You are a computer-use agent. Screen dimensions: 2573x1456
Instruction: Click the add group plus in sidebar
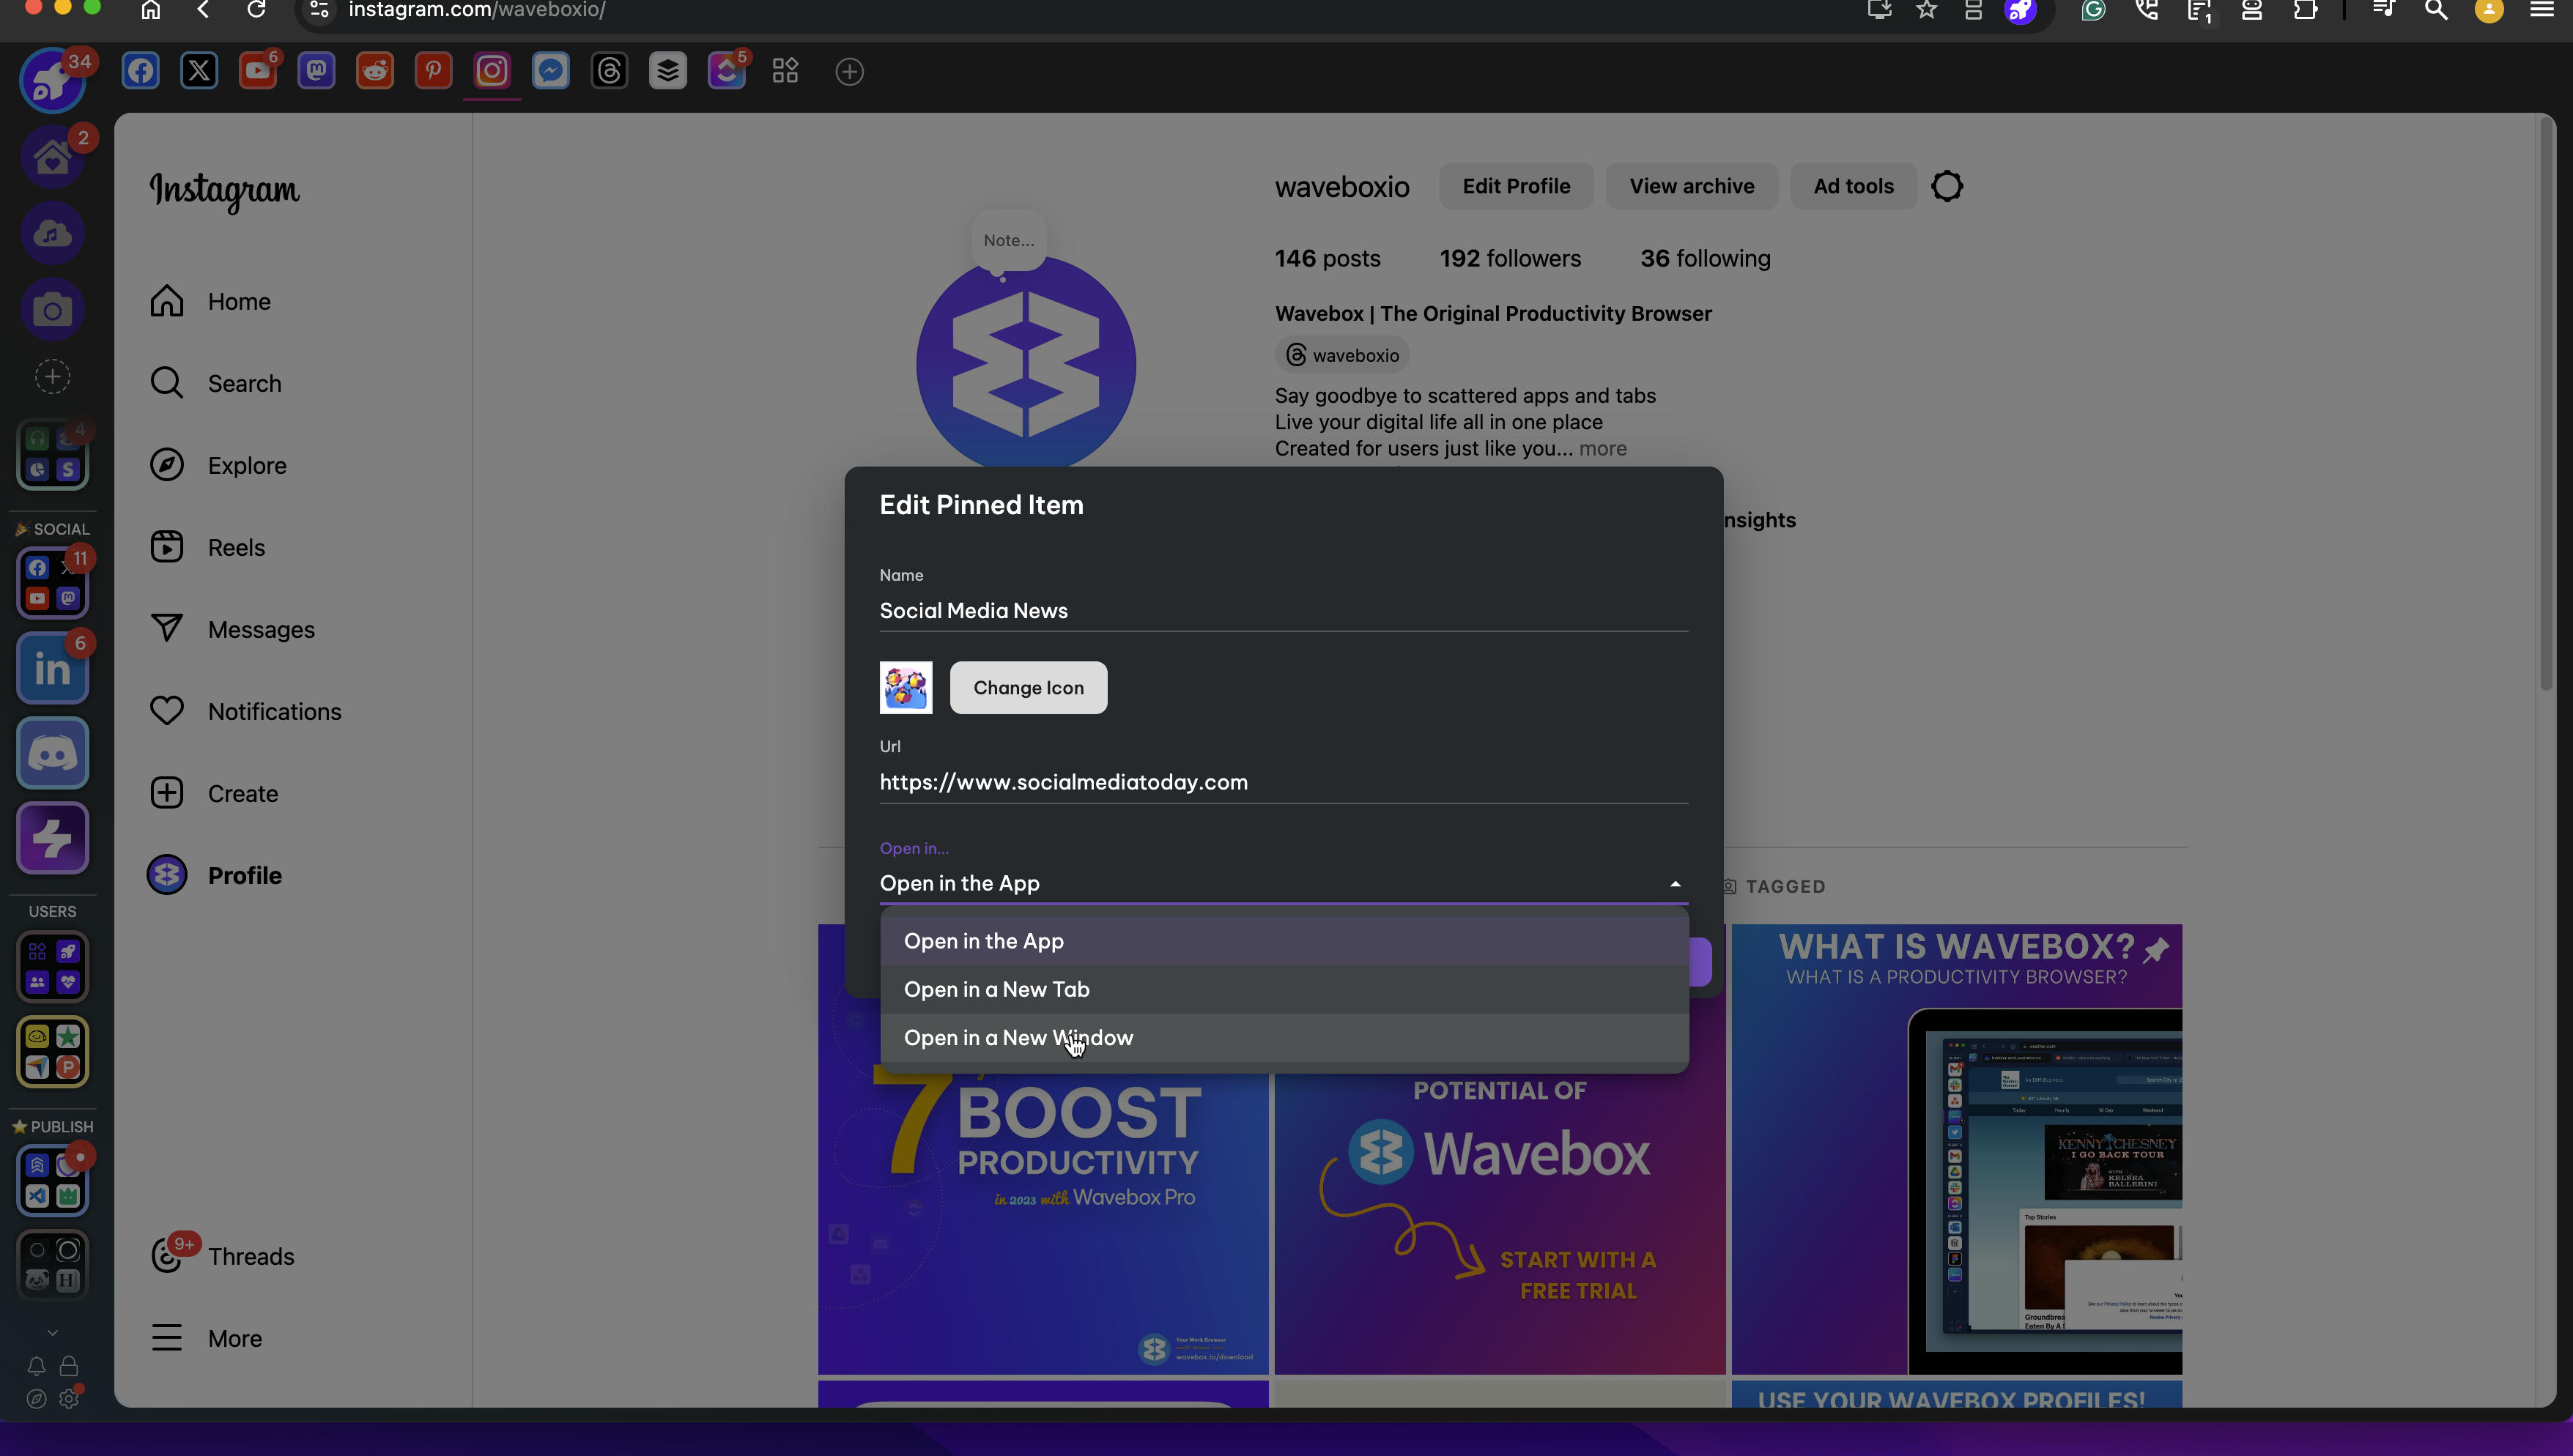pos(53,377)
